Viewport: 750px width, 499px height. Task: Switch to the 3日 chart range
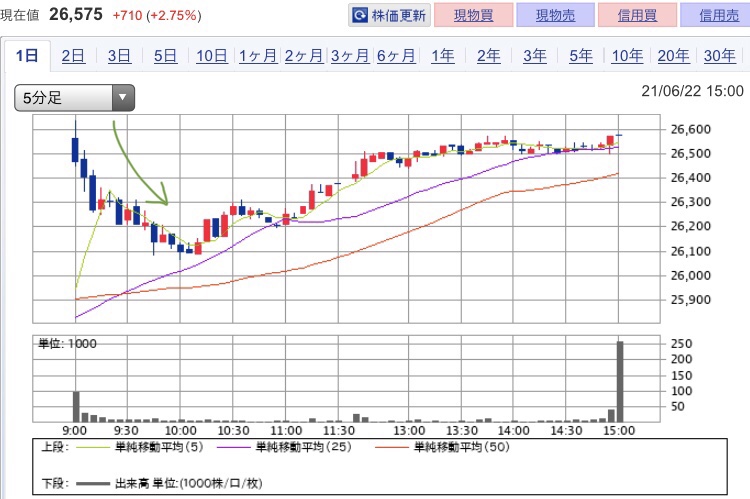click(x=119, y=56)
